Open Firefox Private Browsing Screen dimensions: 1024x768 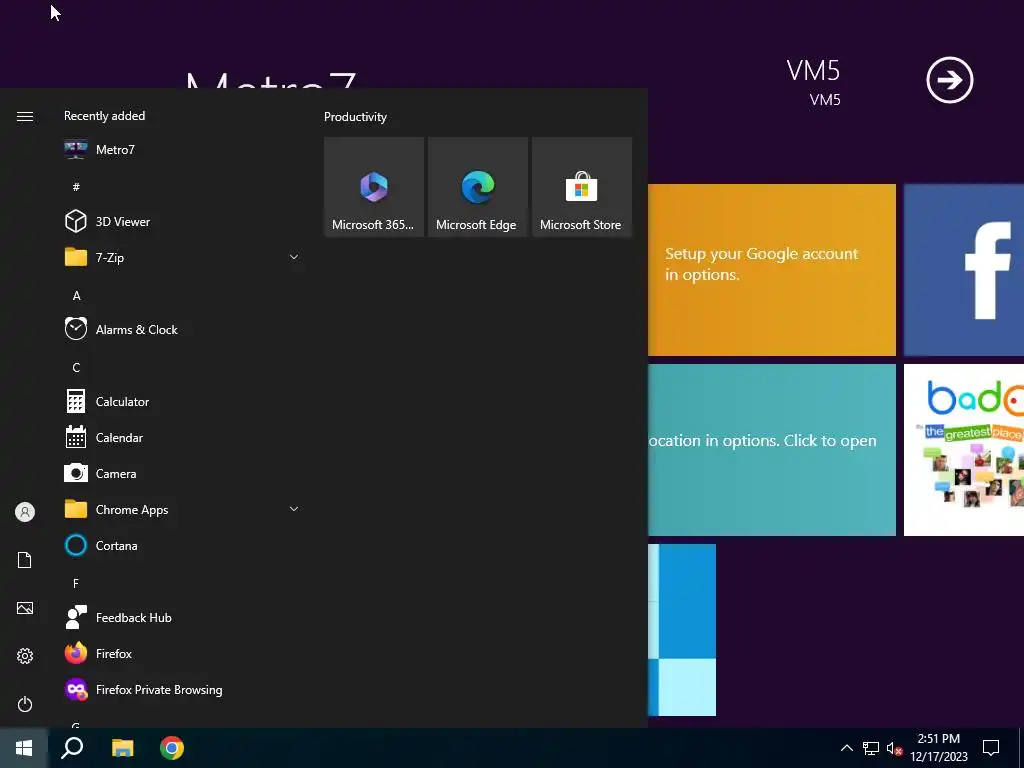coord(181,690)
